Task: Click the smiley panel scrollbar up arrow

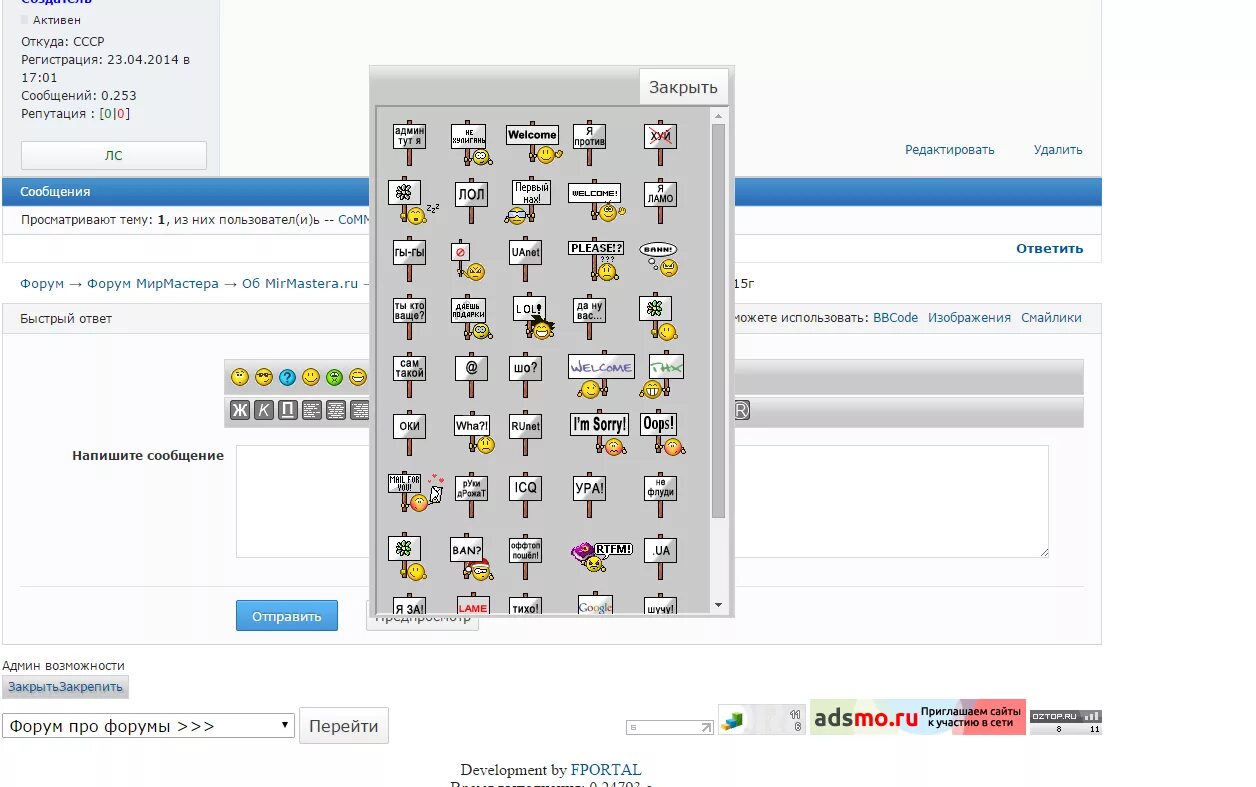Action: 718,115
